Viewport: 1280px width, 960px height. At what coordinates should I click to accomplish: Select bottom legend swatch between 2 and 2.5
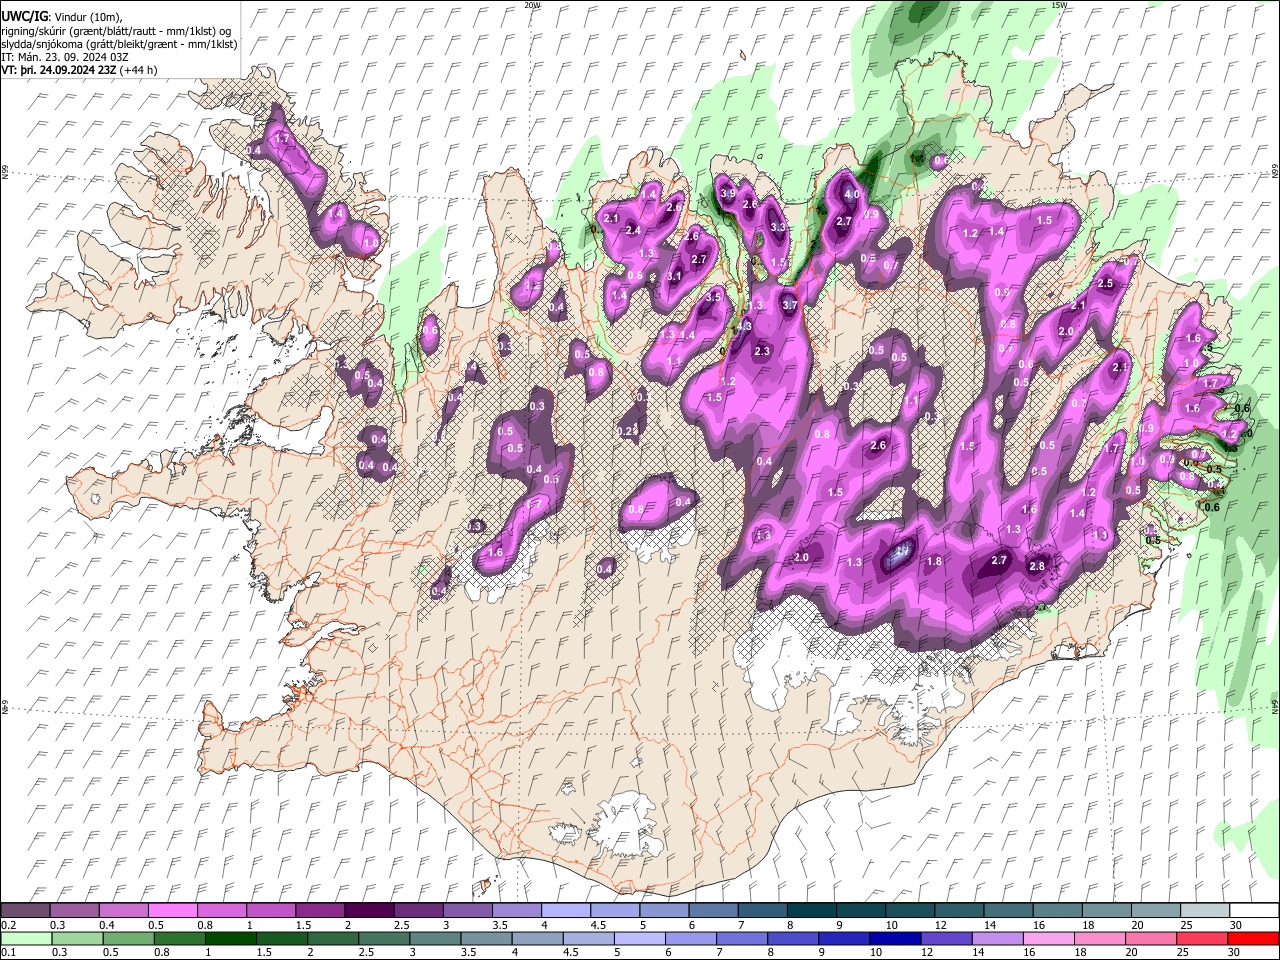(332, 938)
